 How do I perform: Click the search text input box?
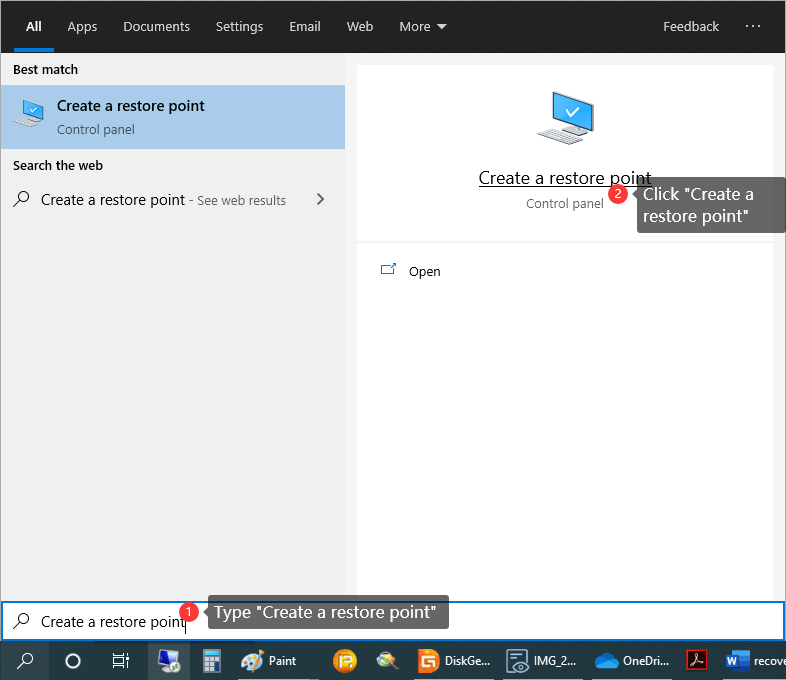coord(400,621)
